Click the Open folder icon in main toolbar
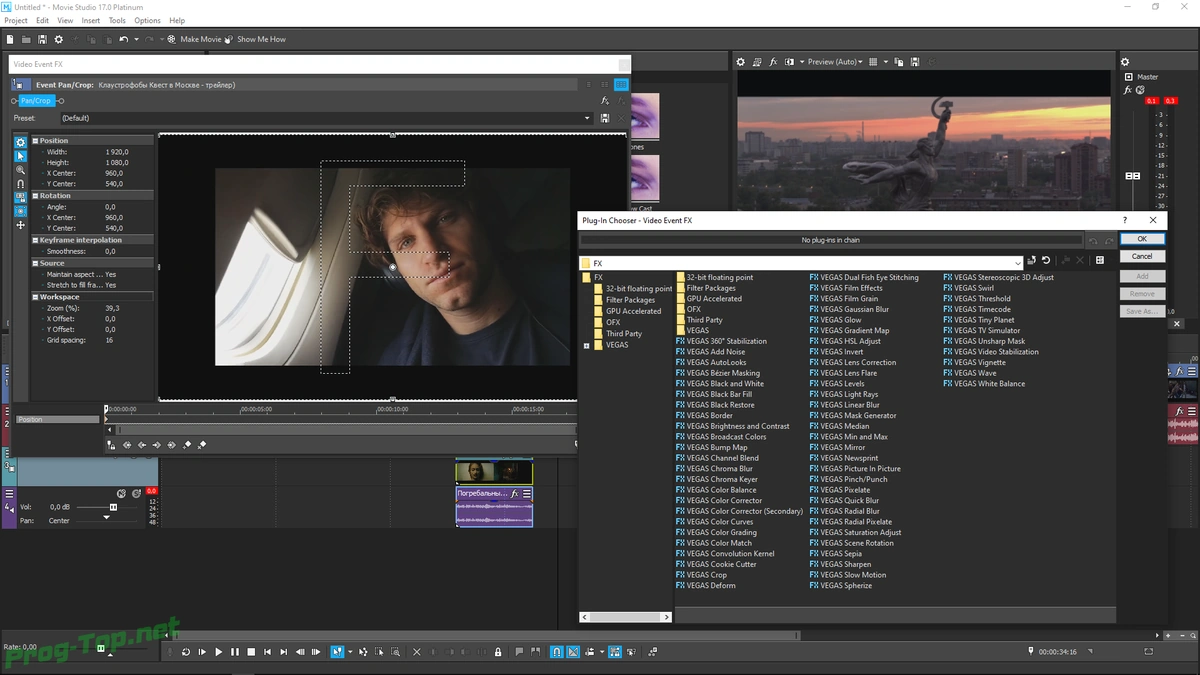 (x=26, y=39)
